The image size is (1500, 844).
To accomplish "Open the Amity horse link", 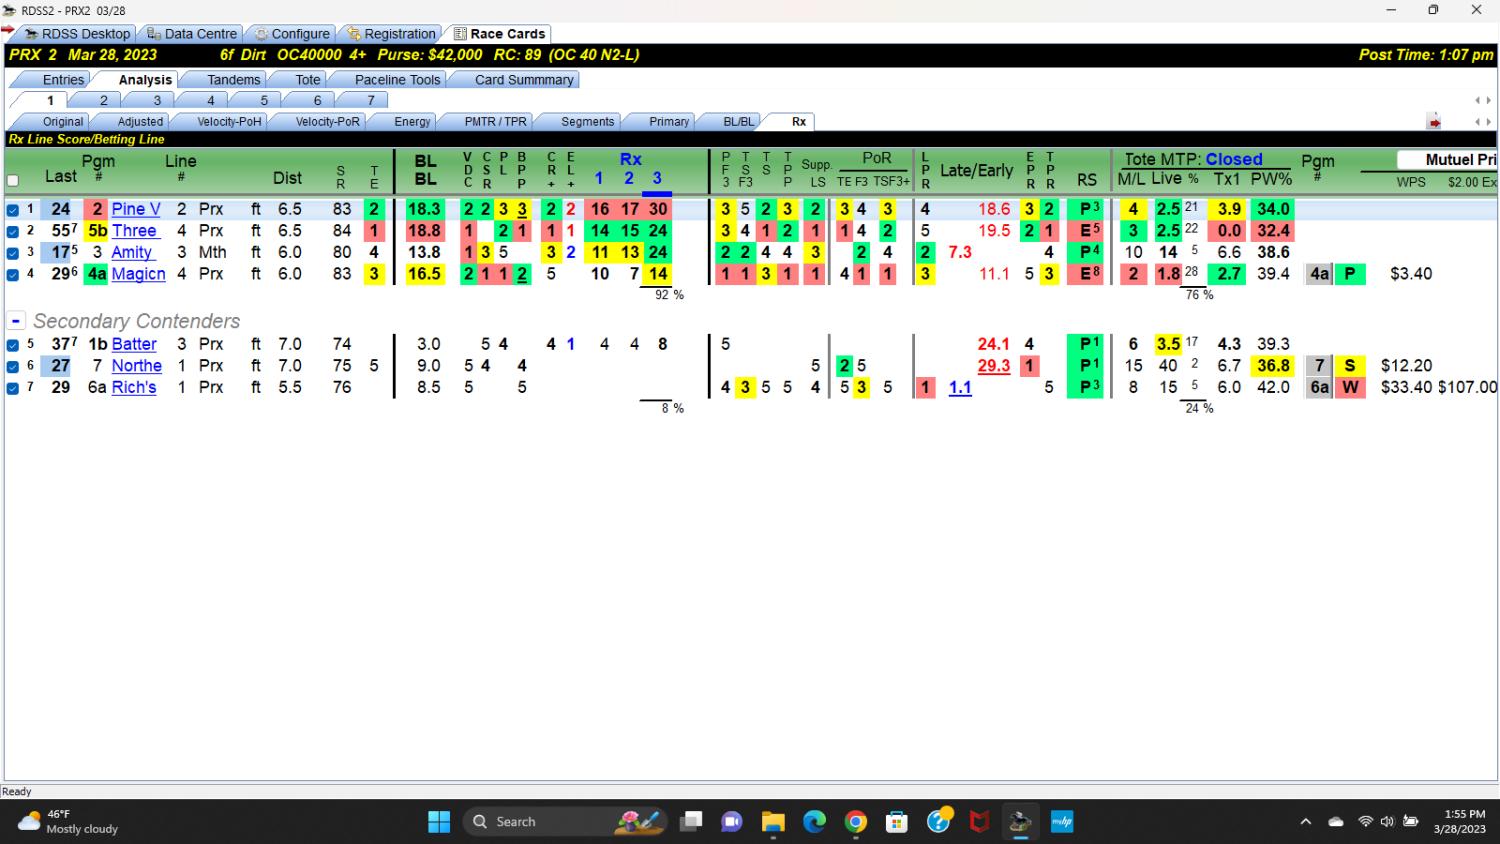I will [132, 252].
